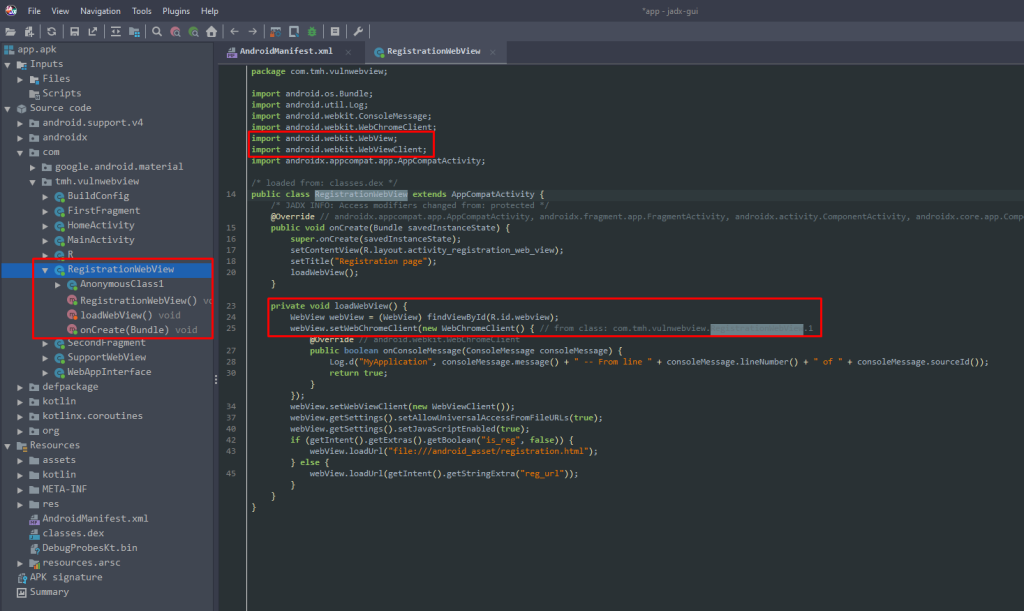Open the View menu

coord(60,11)
